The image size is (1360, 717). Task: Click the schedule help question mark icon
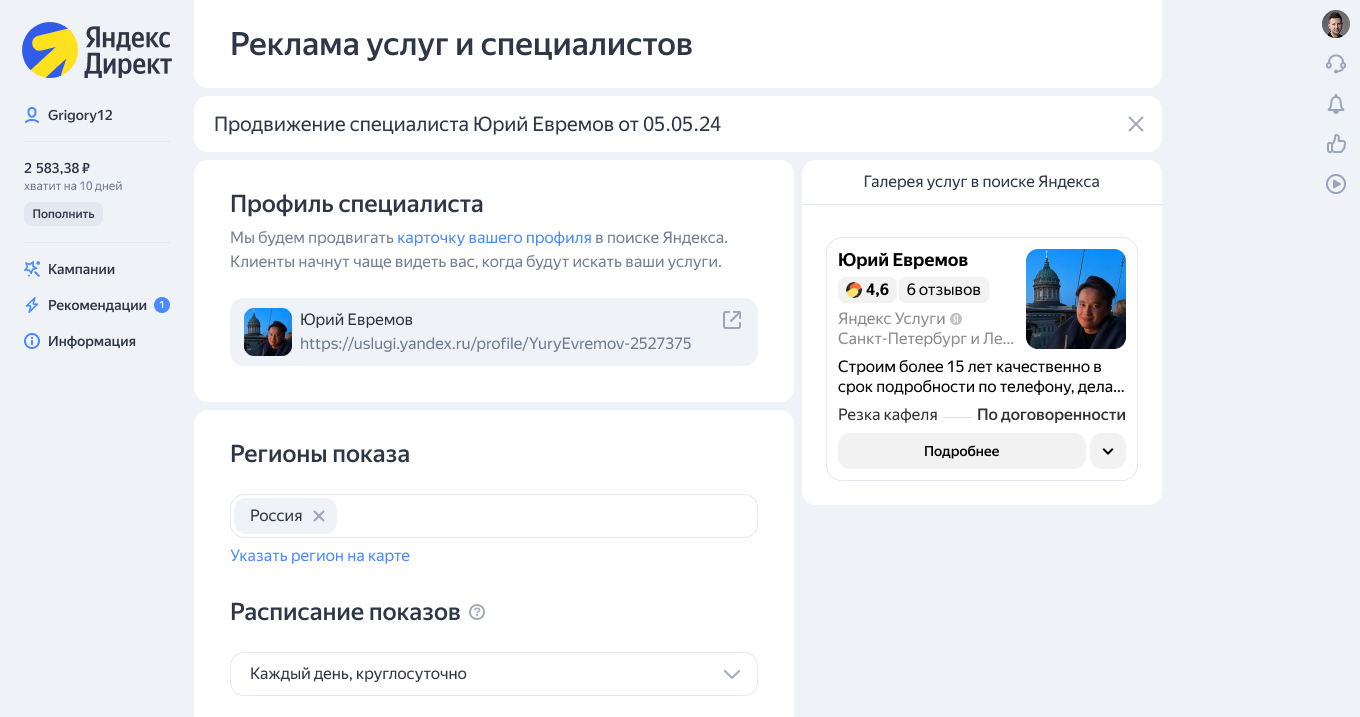pyautogui.click(x=477, y=612)
